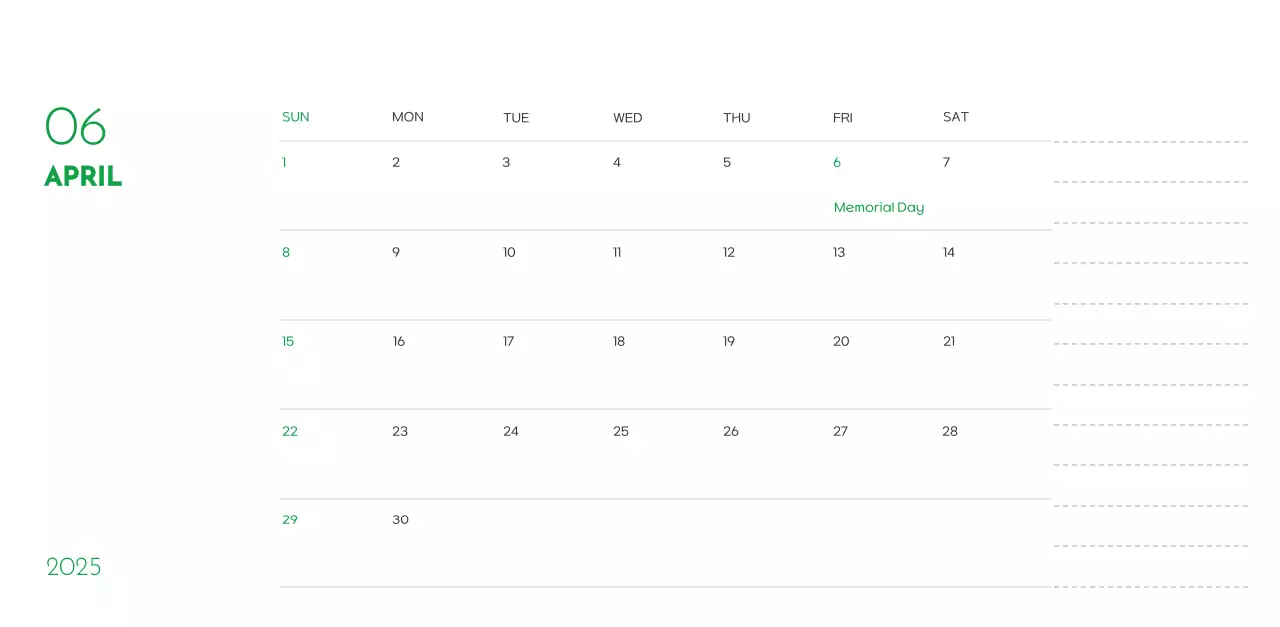Select the 2025 year label

[73, 567]
